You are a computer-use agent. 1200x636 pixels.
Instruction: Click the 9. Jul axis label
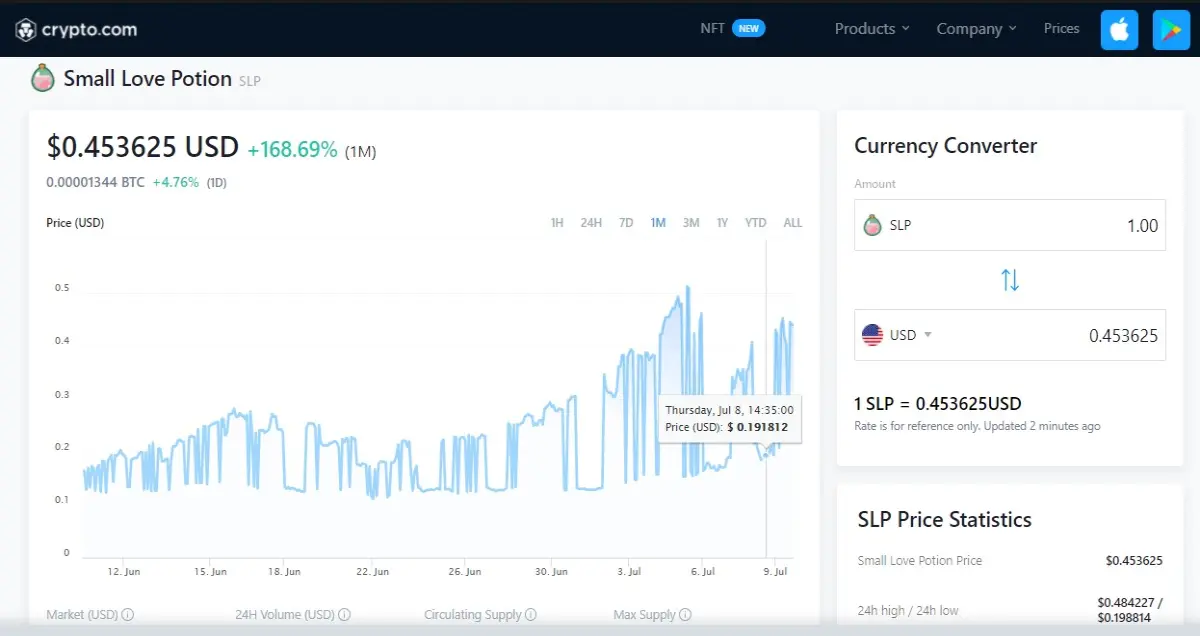[x=775, y=572]
